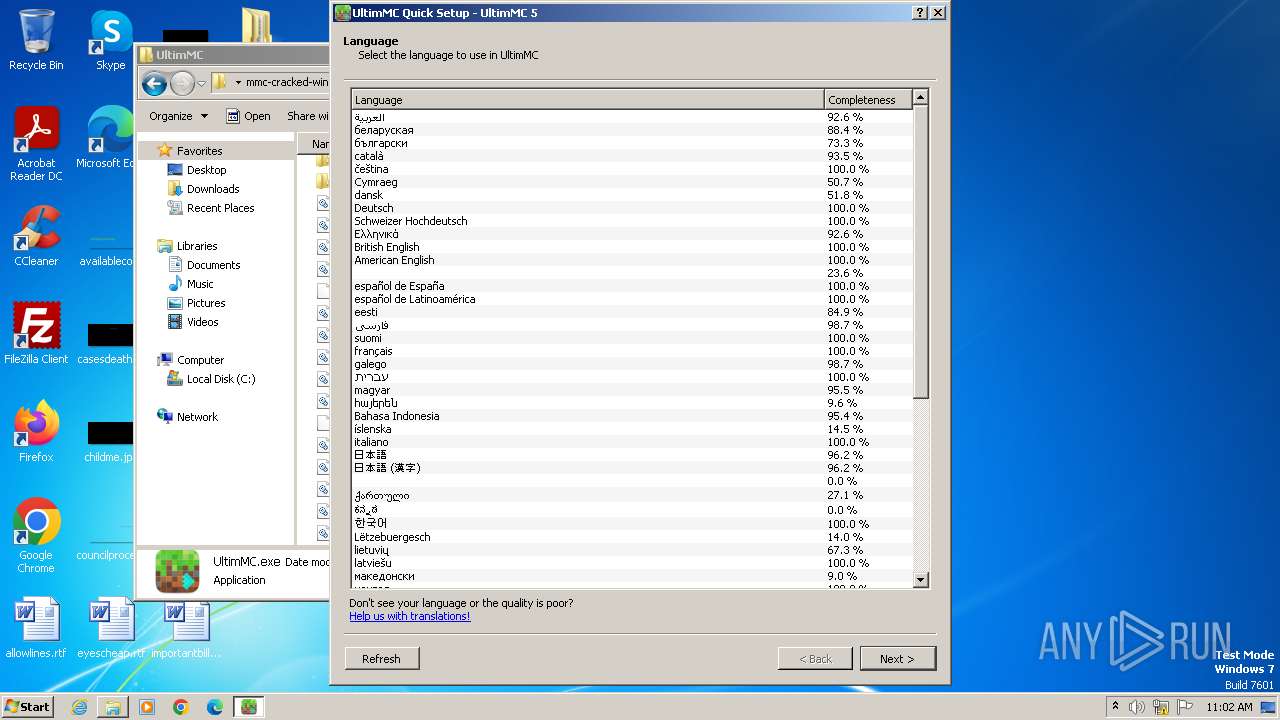Open the Firefox desktop shortcut
Viewport: 1280px width, 720px height.
[36, 432]
